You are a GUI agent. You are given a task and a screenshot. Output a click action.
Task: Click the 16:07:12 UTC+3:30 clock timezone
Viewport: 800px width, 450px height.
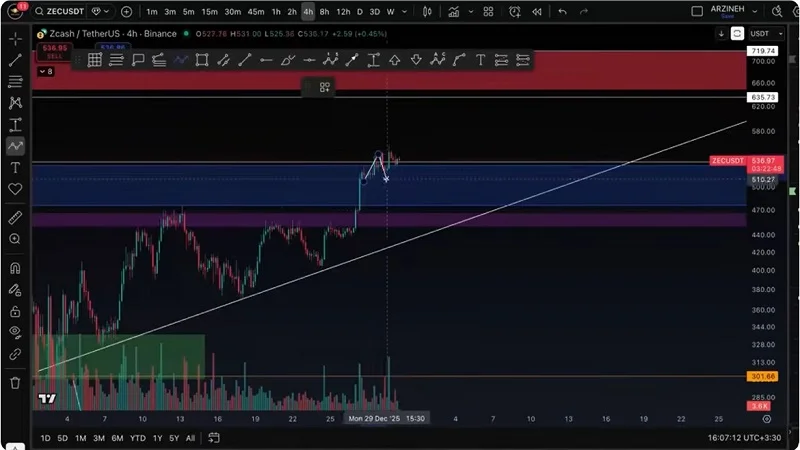coord(745,438)
